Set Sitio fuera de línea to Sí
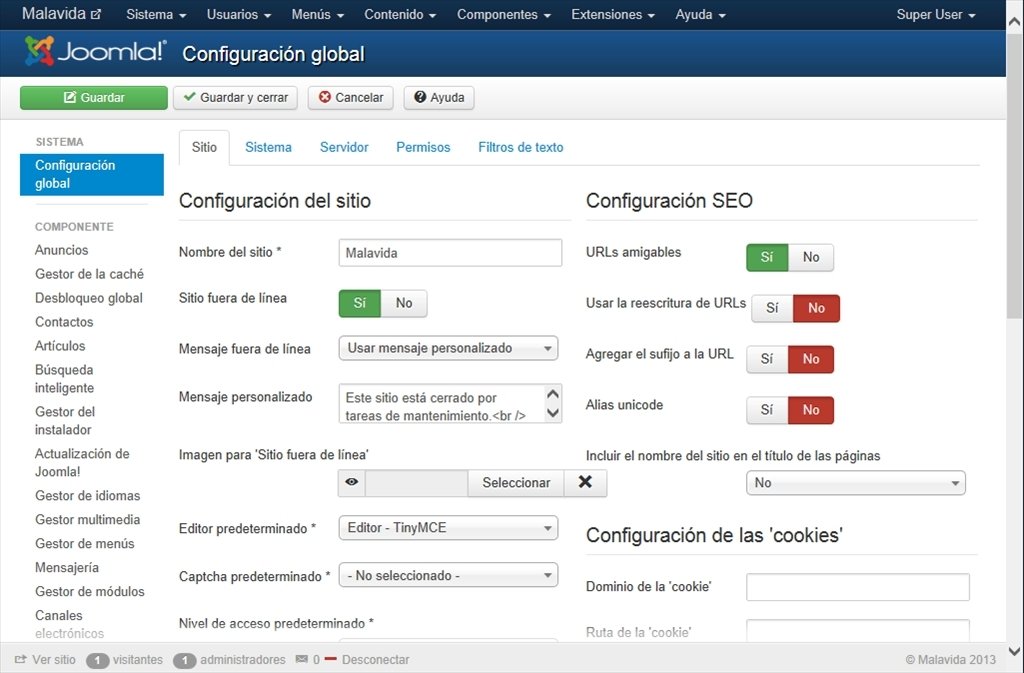This screenshot has height=673, width=1024. pyautogui.click(x=360, y=303)
